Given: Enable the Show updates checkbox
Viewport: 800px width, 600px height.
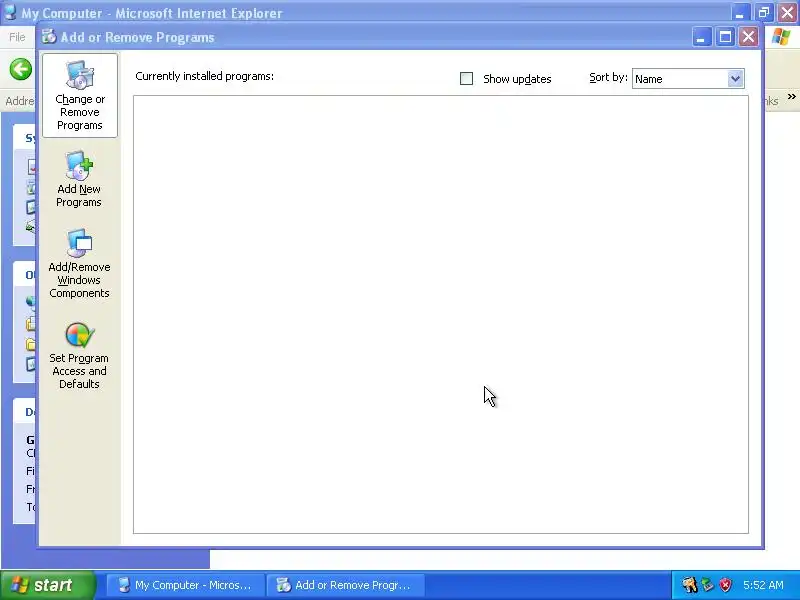Looking at the screenshot, I should tap(466, 79).
